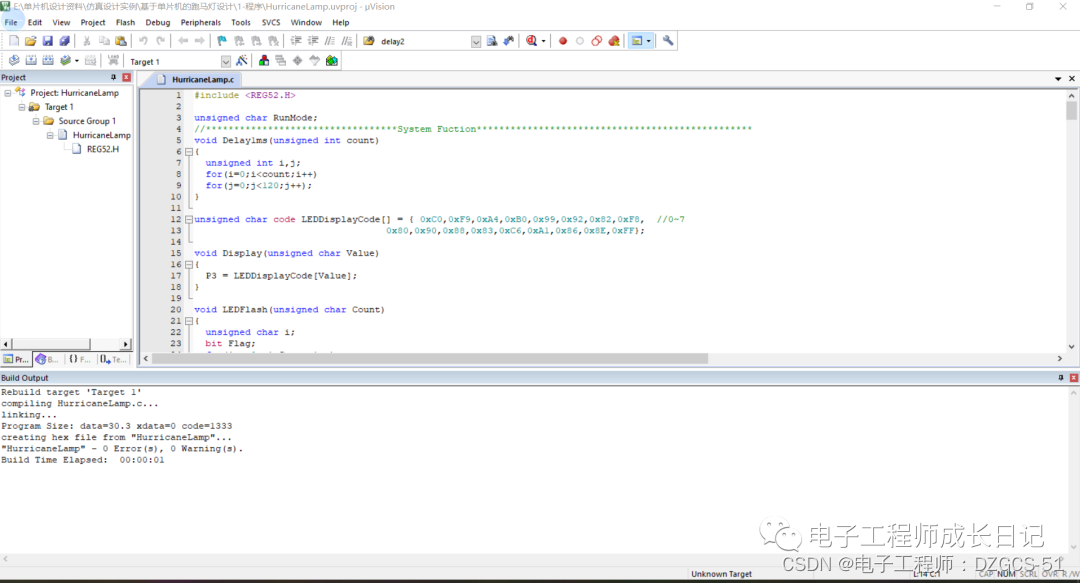This screenshot has height=583, width=1080.
Task: Open the SVCS menu
Action: (271, 22)
